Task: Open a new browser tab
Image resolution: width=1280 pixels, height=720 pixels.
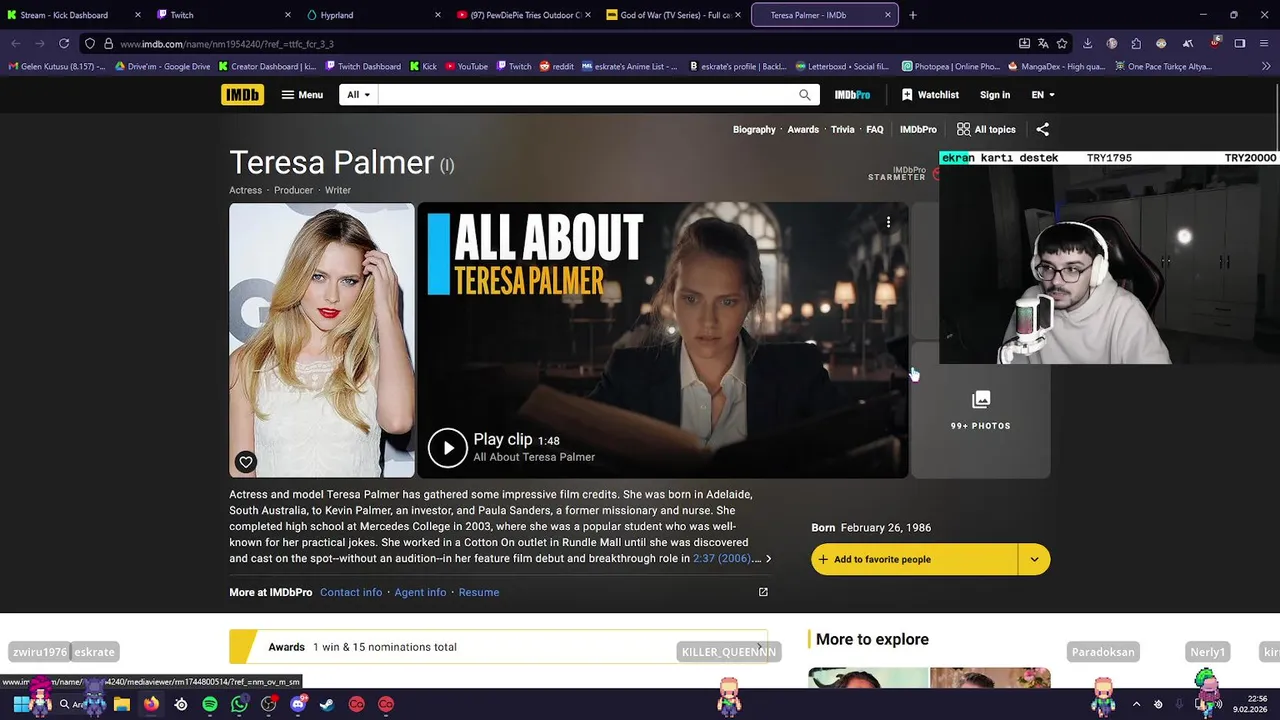Action: pyautogui.click(x=912, y=15)
